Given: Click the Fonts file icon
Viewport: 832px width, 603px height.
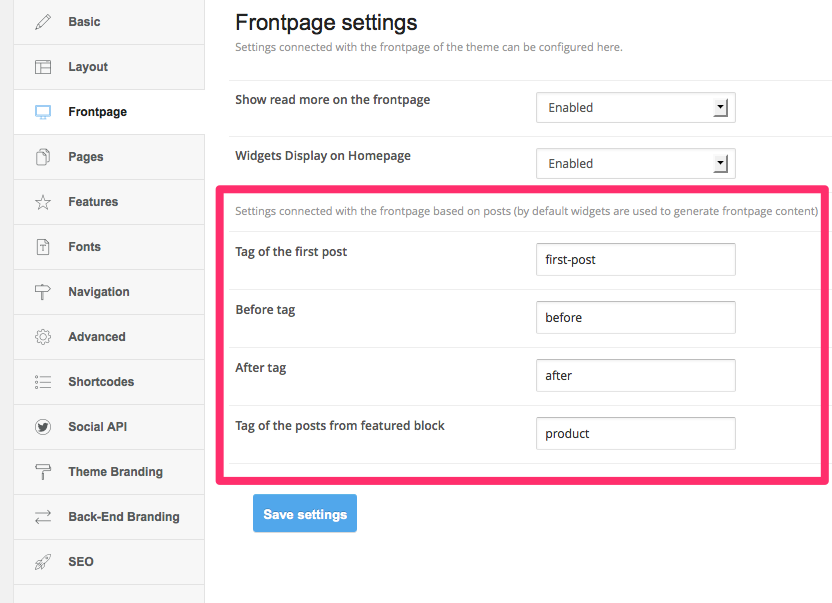Looking at the screenshot, I should click(43, 247).
